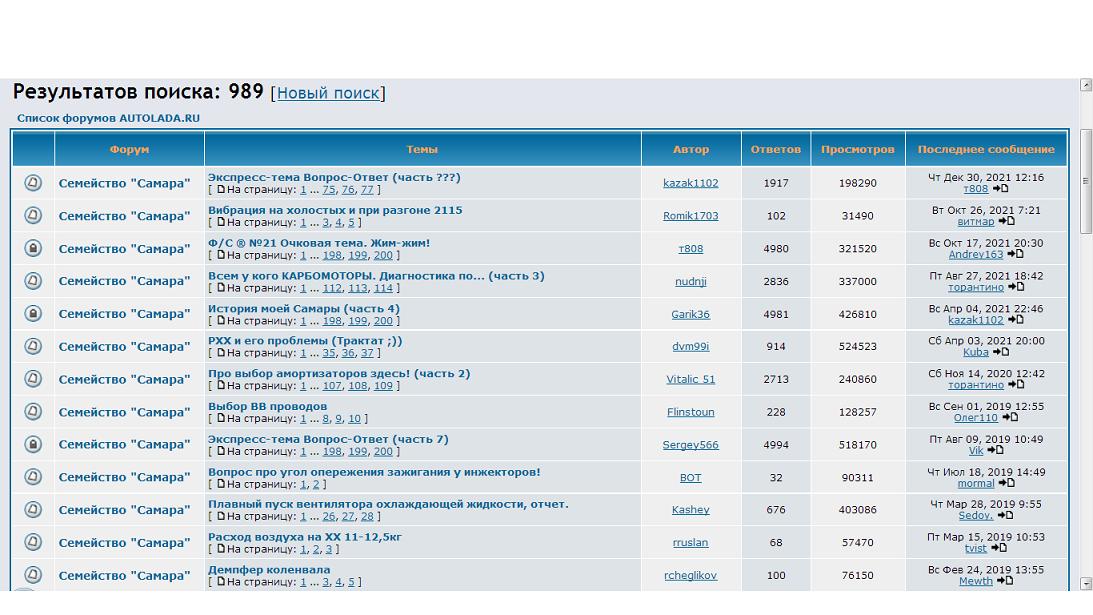Click topic status icon for Выбор ВВ проводов row
This screenshot has height=615, width=1093.
(33, 412)
